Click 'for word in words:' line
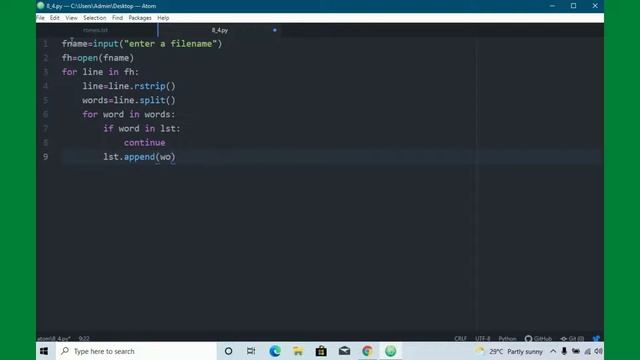Screen dimensions: 640x360 pyautogui.click(x=129, y=114)
